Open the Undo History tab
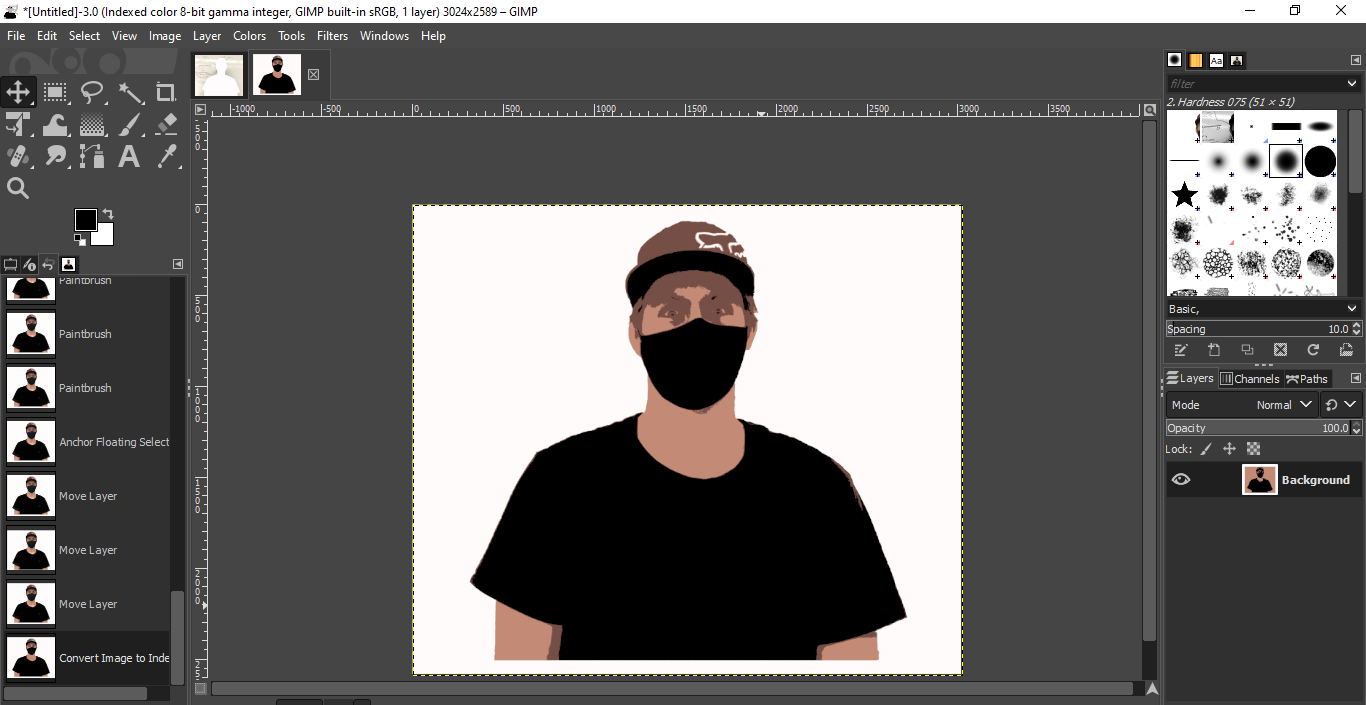Viewport: 1366px width, 705px height. click(x=49, y=265)
